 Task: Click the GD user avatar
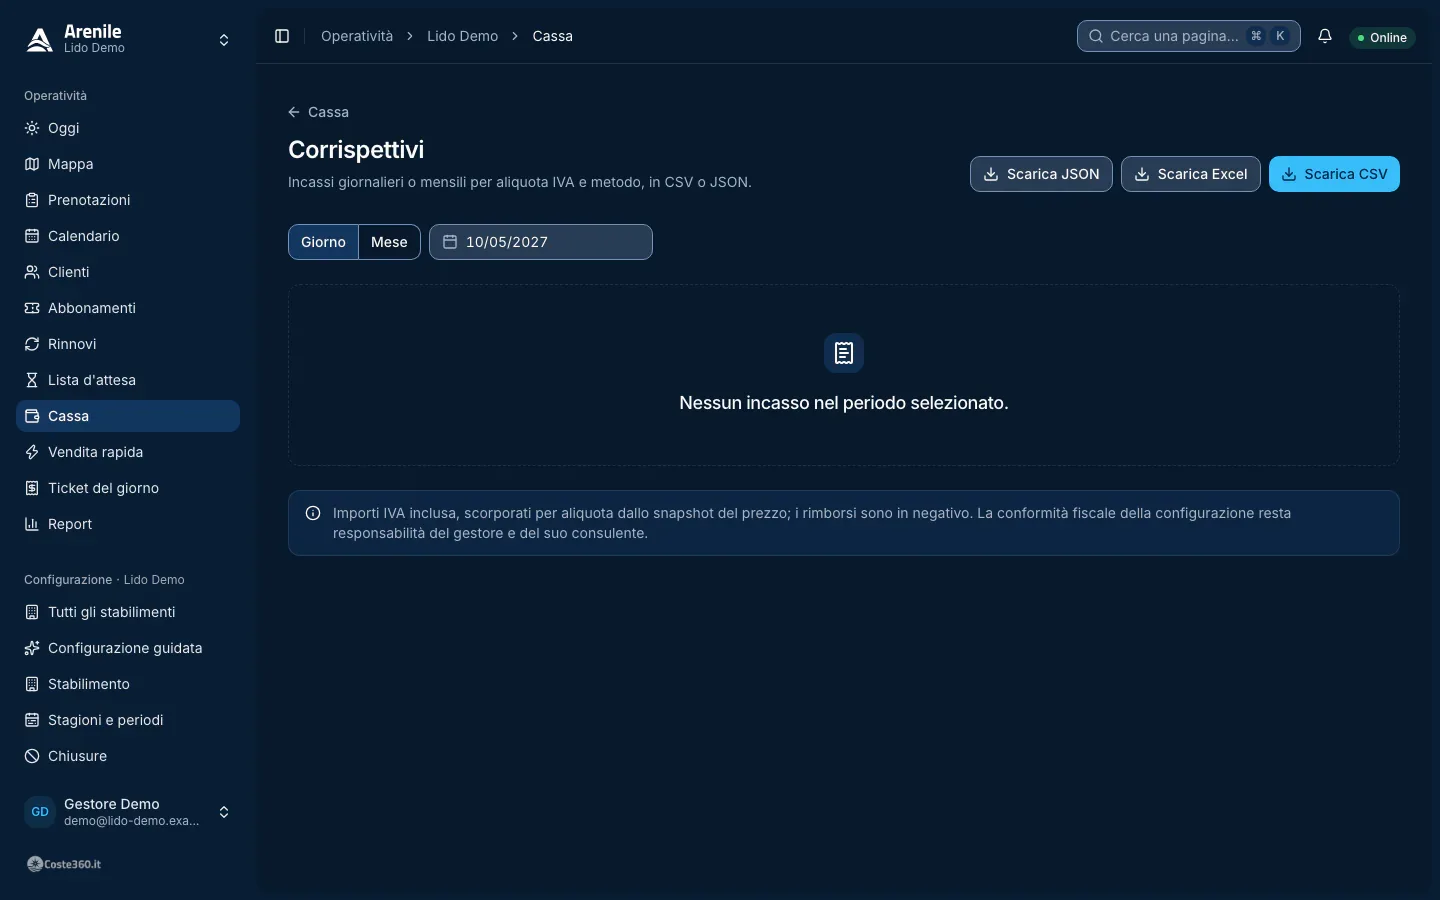tap(40, 812)
